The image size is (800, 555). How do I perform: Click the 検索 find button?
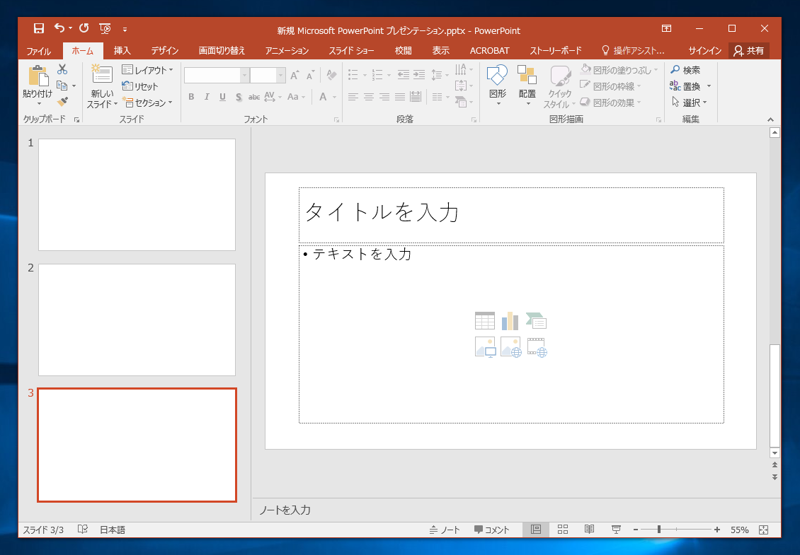click(x=686, y=70)
